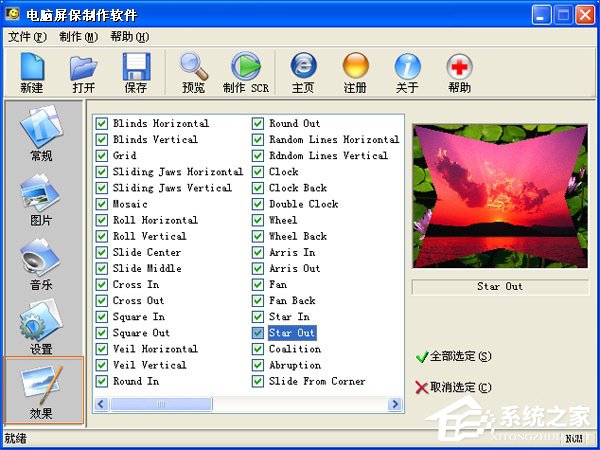Open 主页 homepage icon
The image size is (600, 450).
[303, 71]
